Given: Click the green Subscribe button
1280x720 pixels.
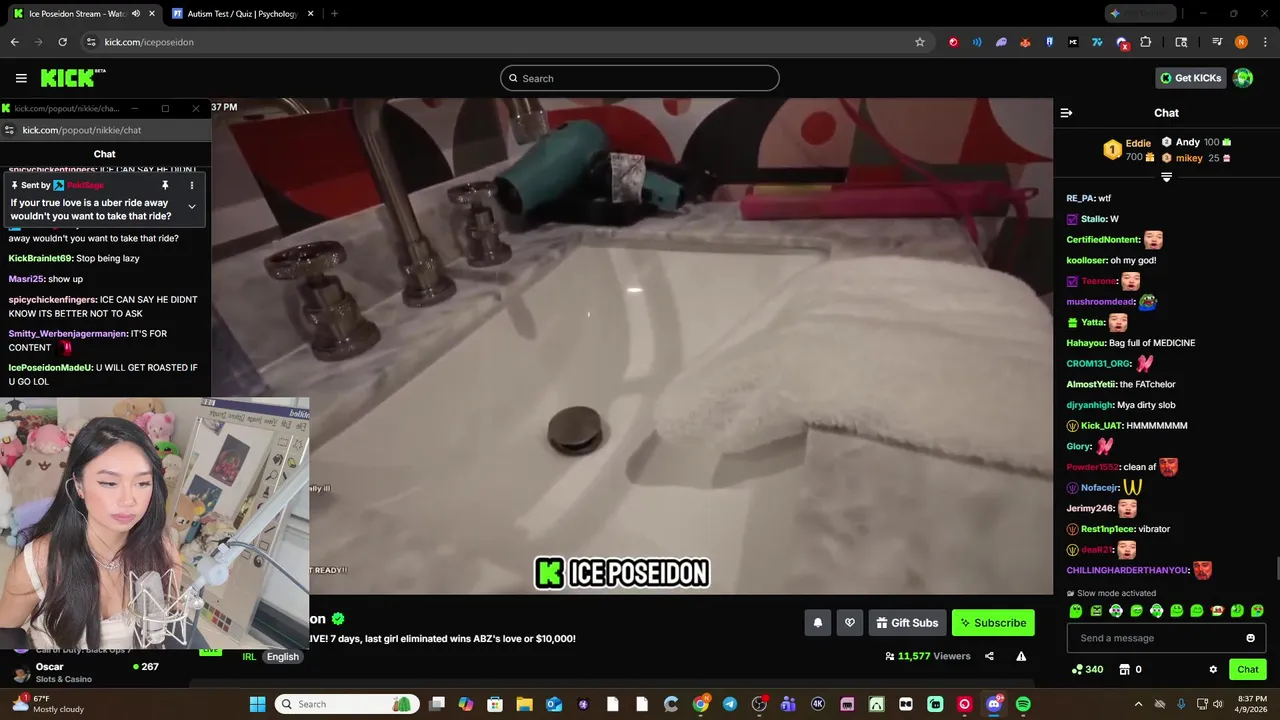Looking at the screenshot, I should tap(993, 623).
